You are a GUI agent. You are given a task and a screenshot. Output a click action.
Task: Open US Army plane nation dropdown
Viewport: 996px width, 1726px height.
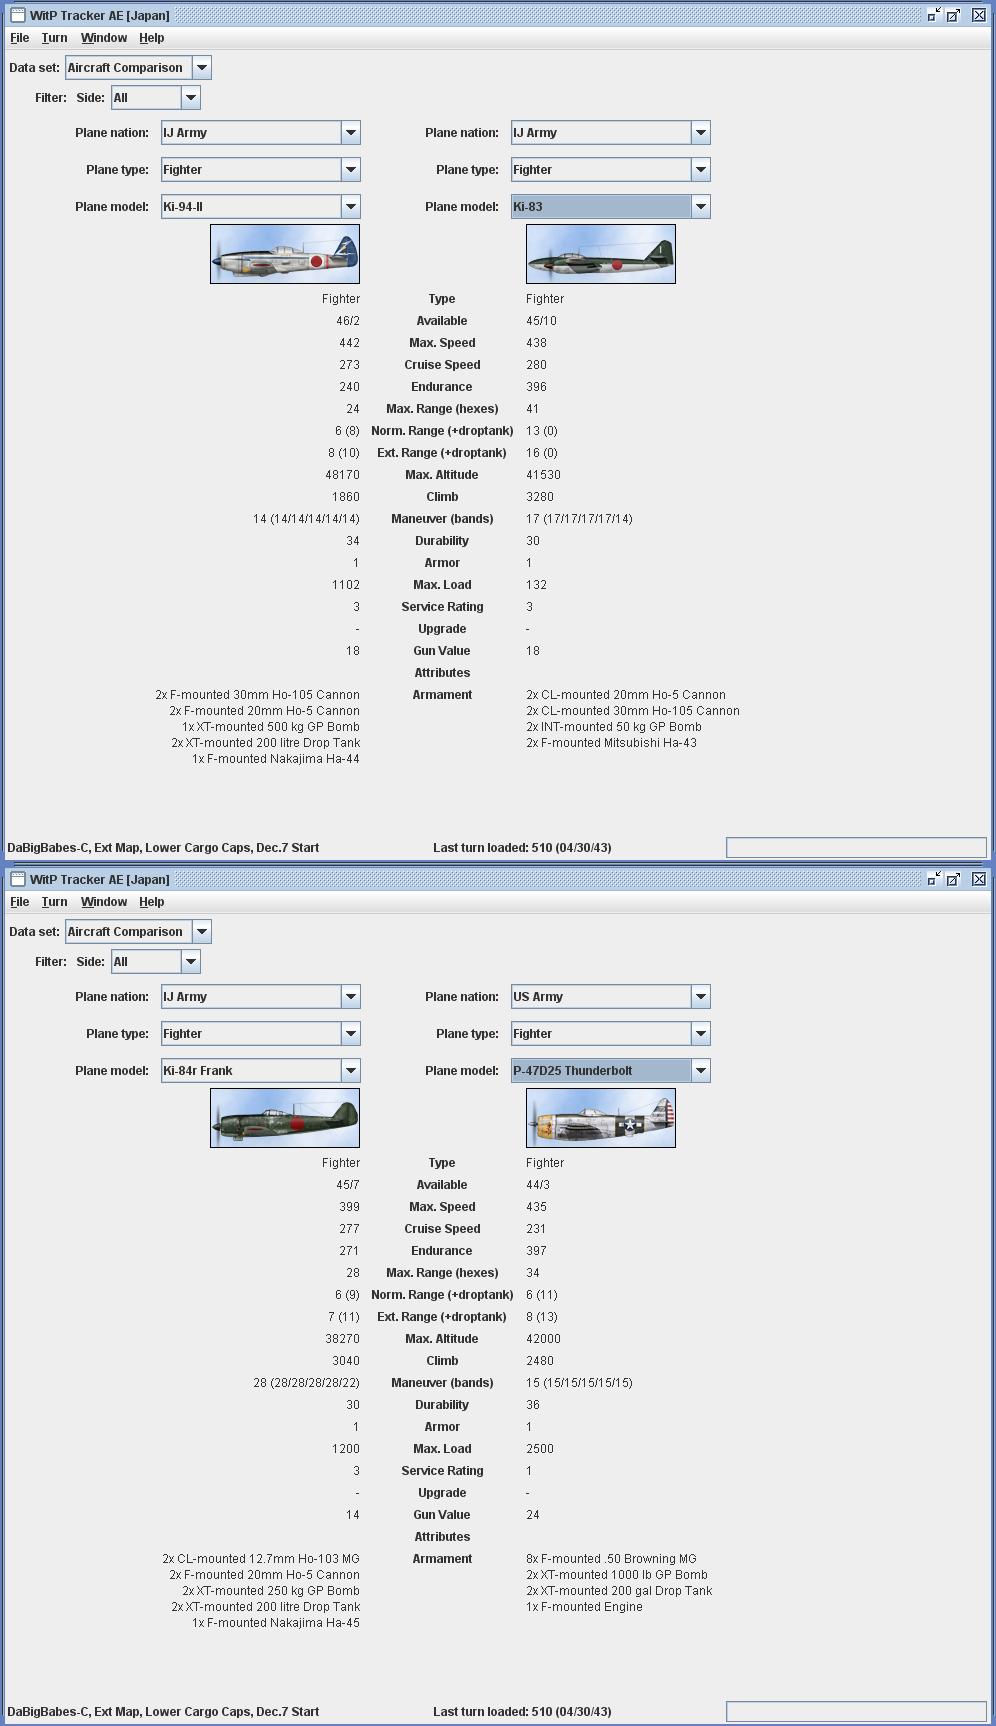(x=700, y=997)
